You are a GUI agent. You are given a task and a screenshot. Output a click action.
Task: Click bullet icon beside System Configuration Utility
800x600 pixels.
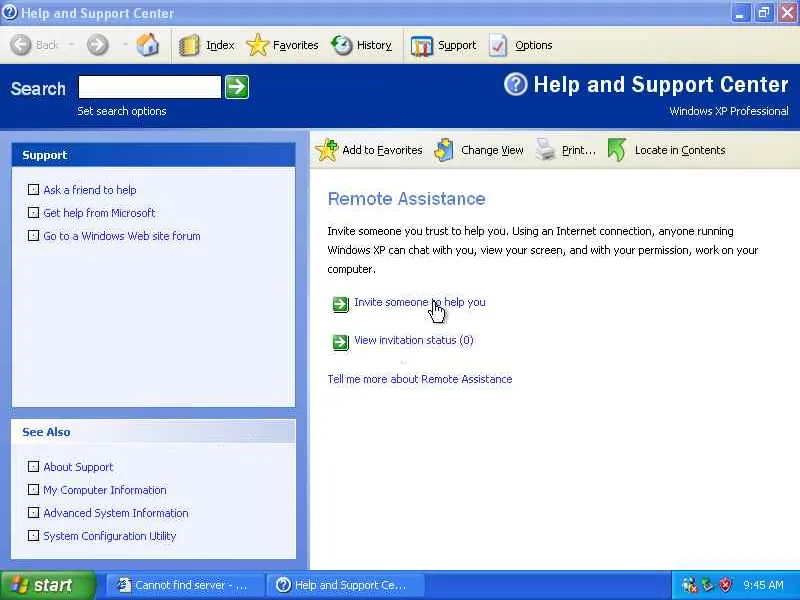(x=33, y=536)
